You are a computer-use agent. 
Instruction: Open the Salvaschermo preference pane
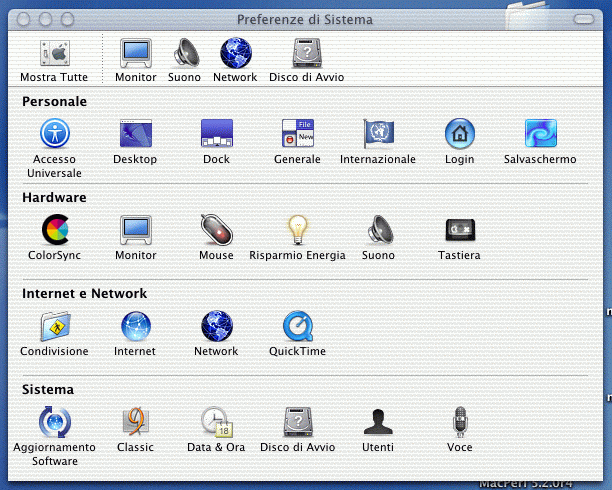(541, 133)
